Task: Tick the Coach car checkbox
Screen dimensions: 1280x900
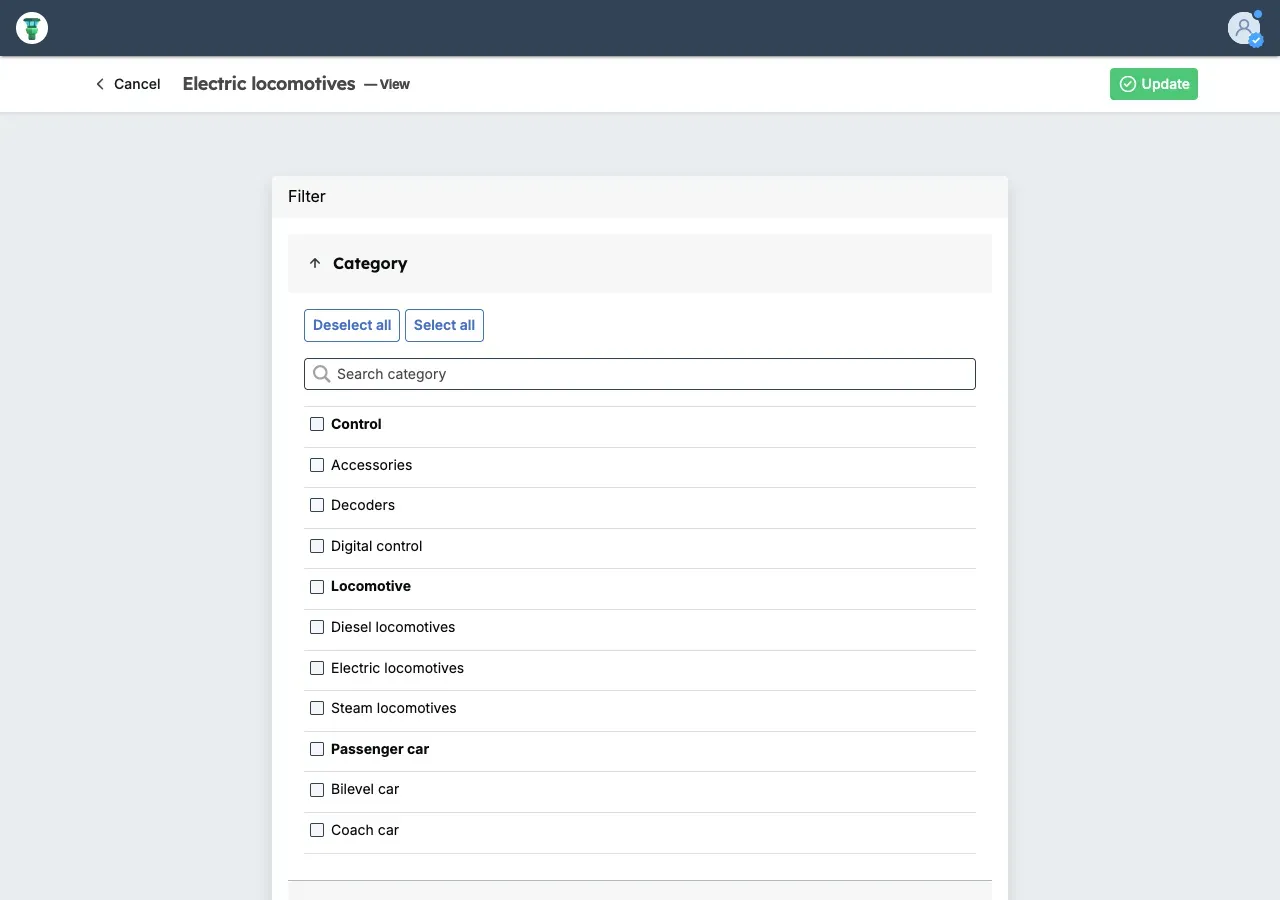Action: (x=317, y=830)
